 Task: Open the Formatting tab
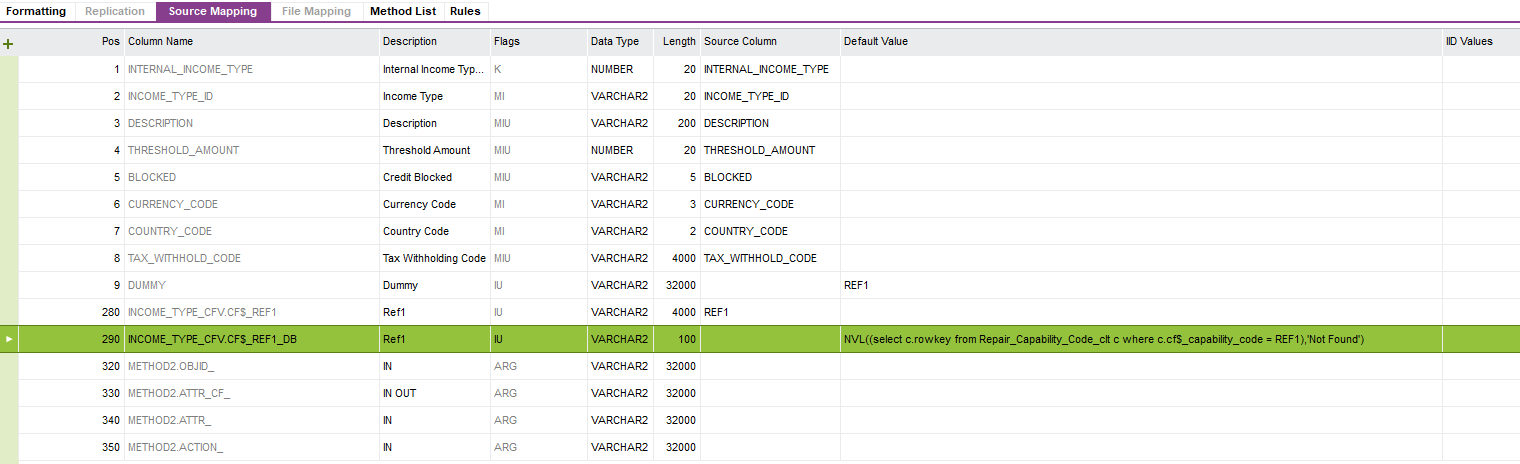pyautogui.click(x=36, y=11)
